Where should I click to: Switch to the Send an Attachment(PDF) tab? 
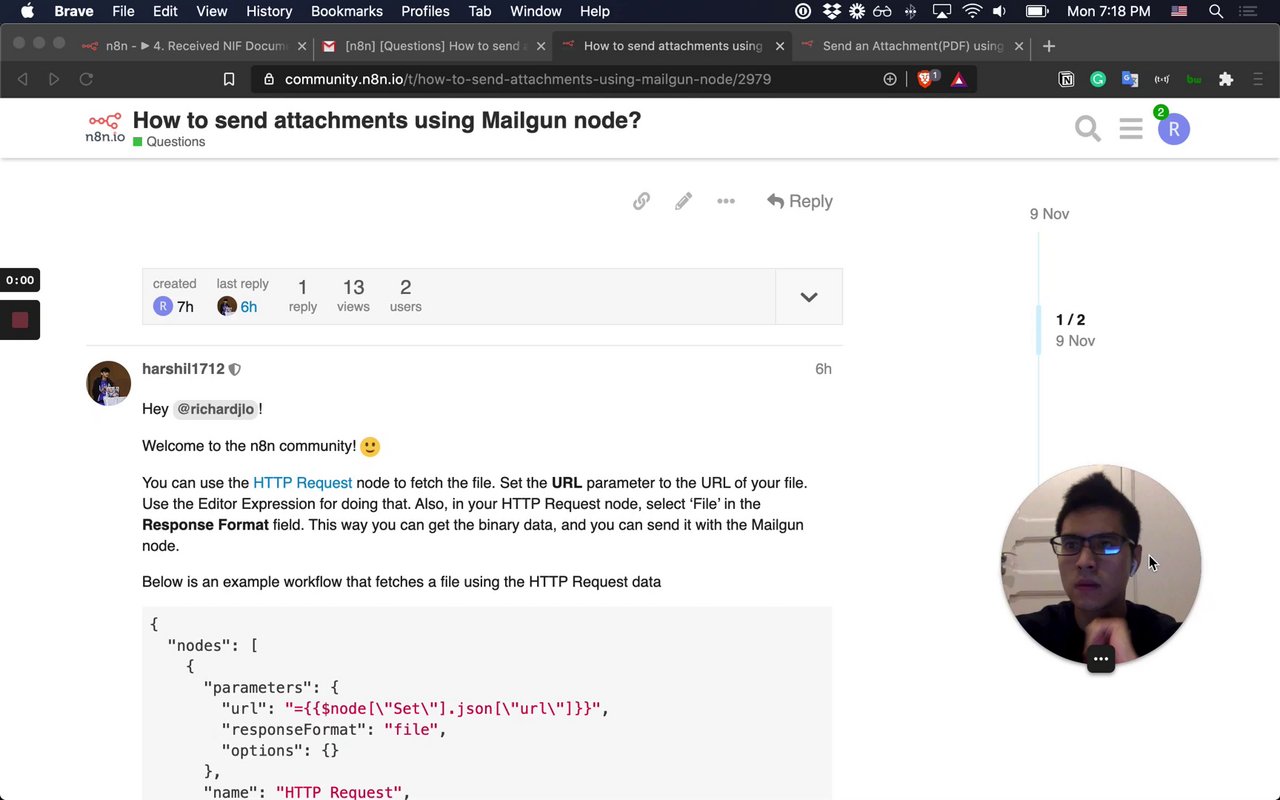coord(912,46)
